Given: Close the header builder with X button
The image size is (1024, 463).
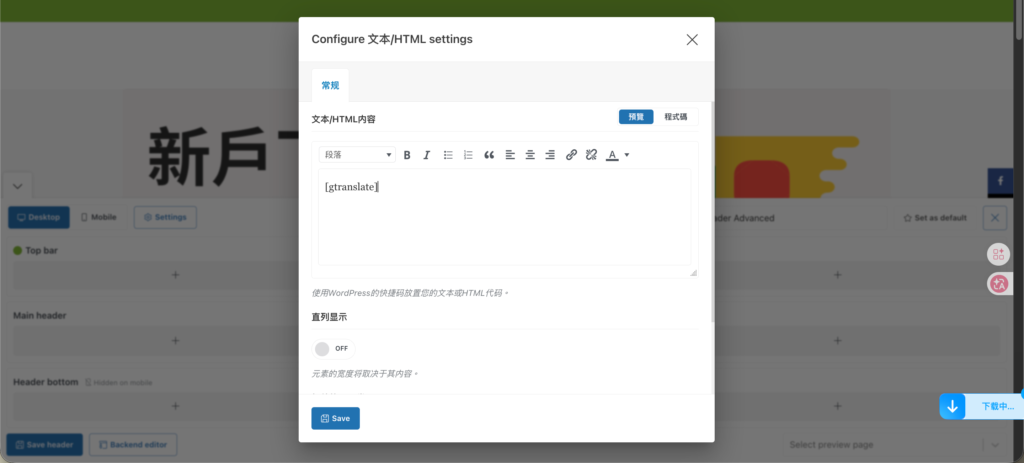Looking at the screenshot, I should [x=995, y=218].
